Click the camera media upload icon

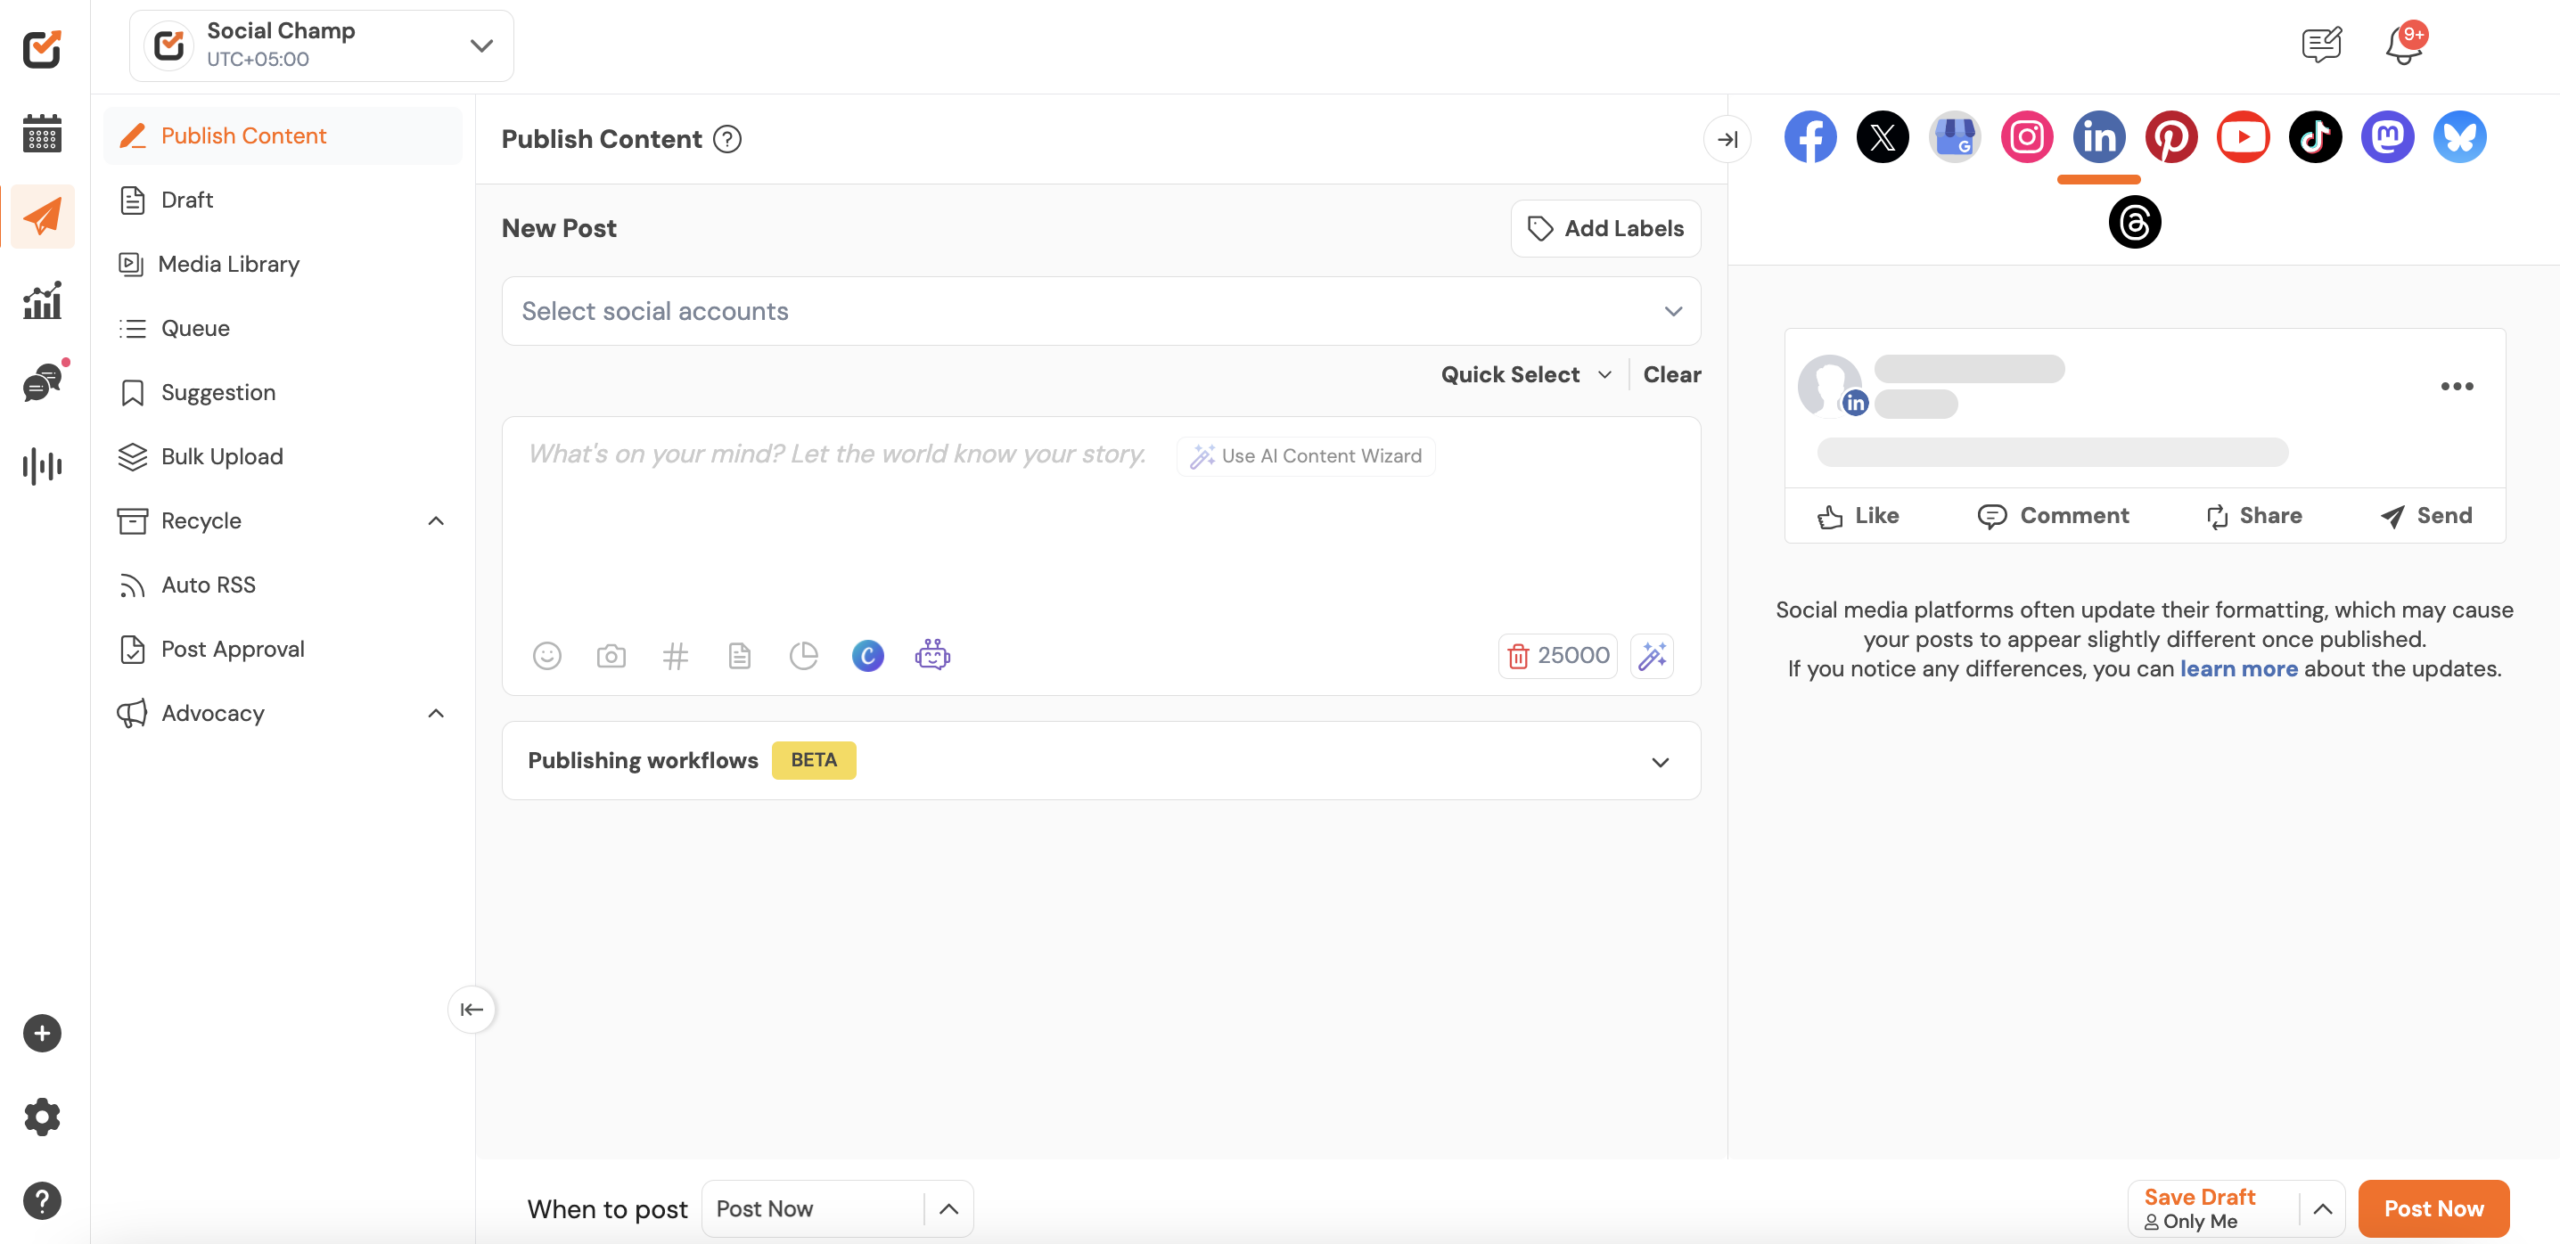611,656
